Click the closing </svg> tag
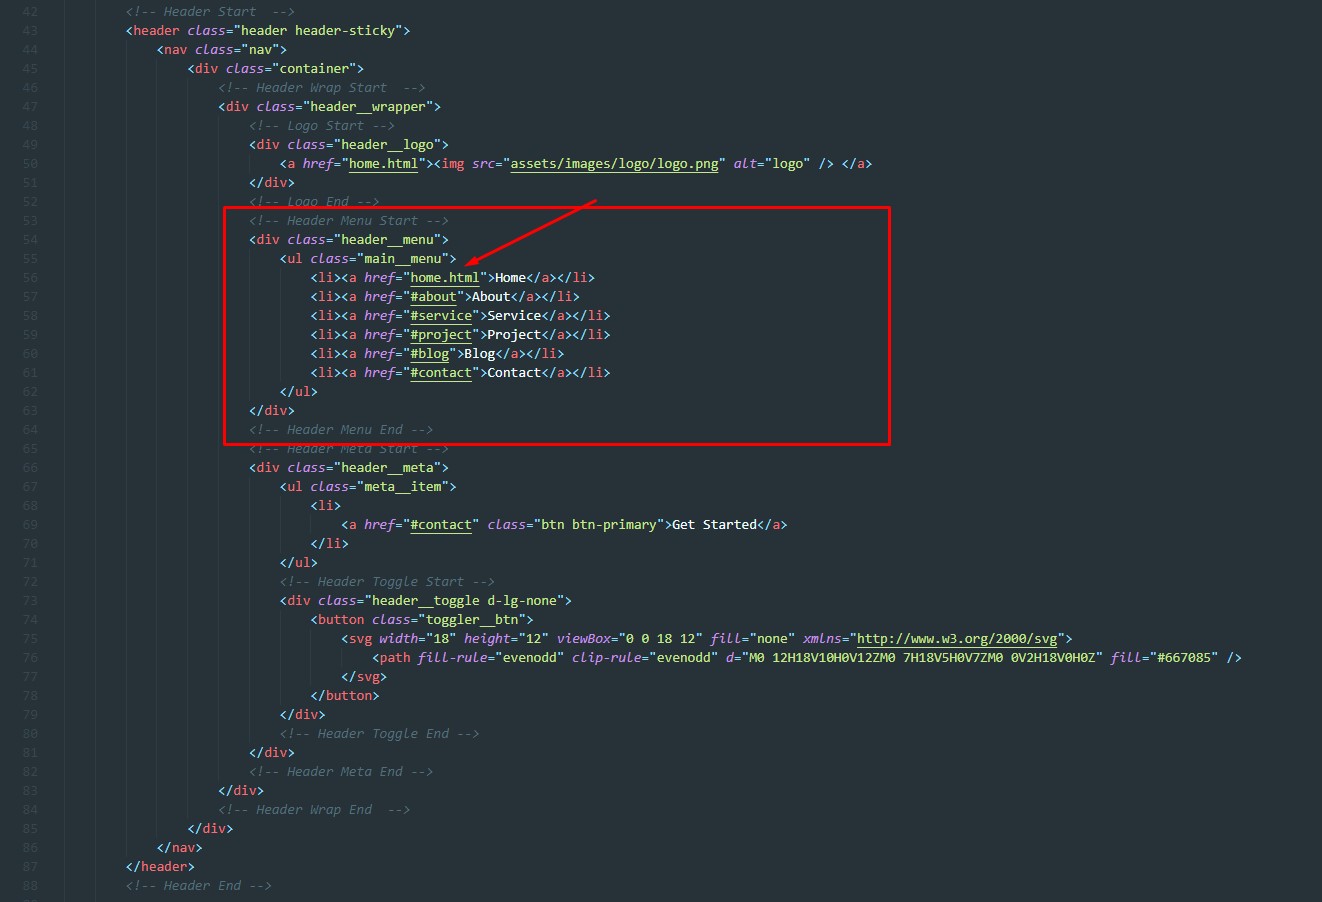 pos(364,677)
